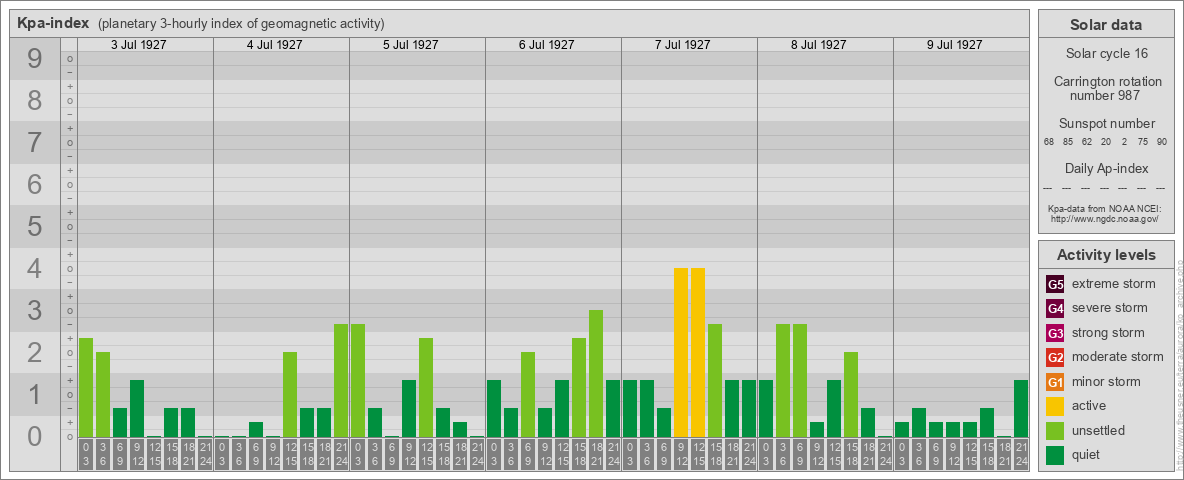Screen dimensions: 1184x480
Task: Click the 18-21 bar on 6 Jul 1927
Action: pyautogui.click(x=596, y=374)
